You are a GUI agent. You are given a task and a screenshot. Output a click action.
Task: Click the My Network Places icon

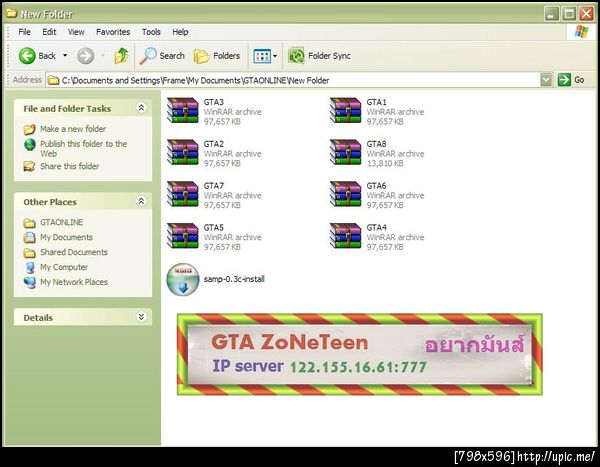click(29, 282)
